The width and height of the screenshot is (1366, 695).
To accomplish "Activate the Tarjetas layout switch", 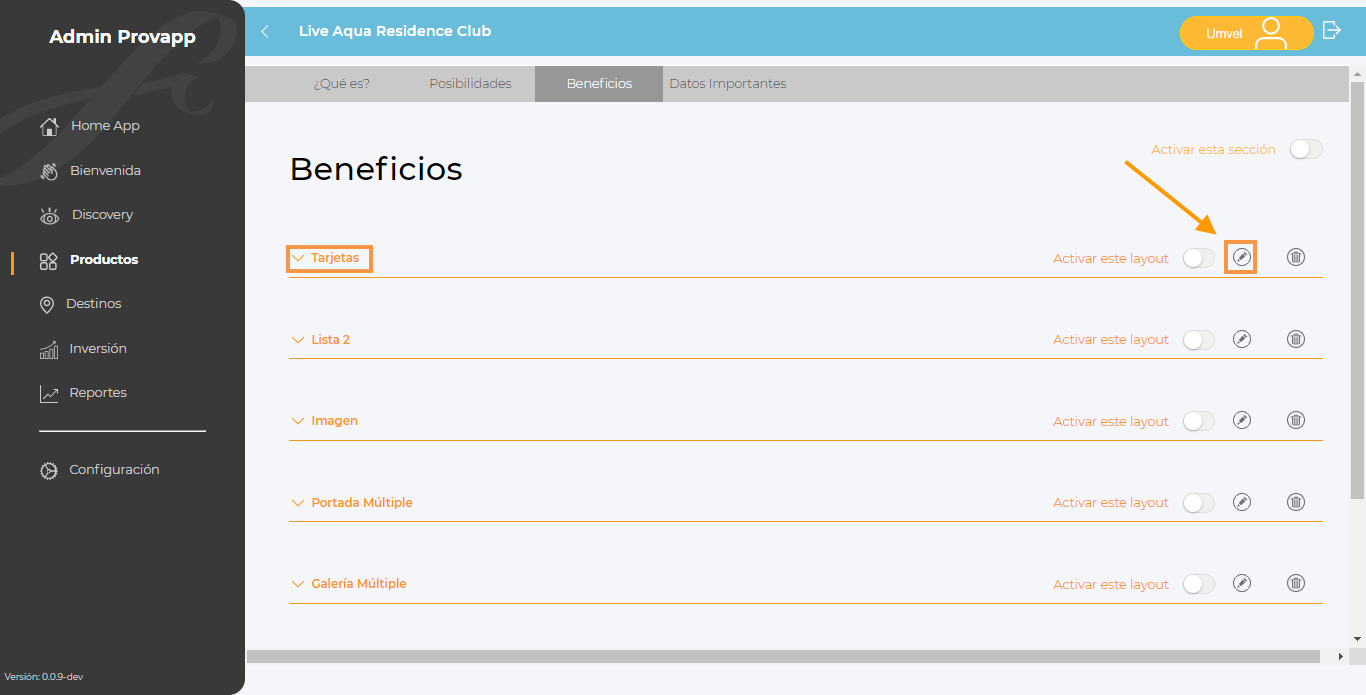I will (1198, 258).
